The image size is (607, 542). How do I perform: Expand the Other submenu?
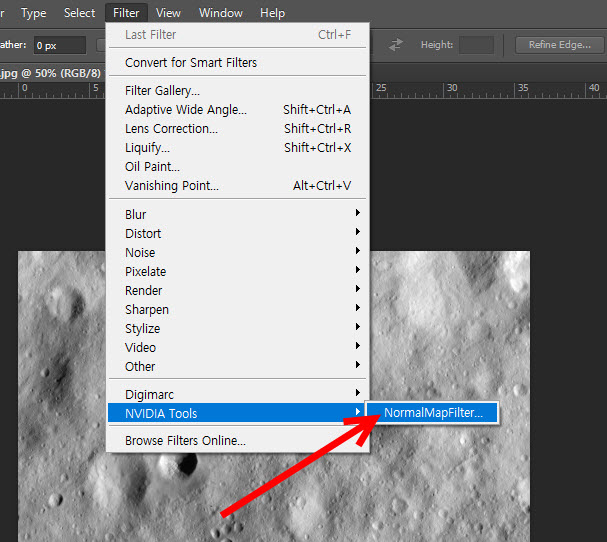coord(237,366)
